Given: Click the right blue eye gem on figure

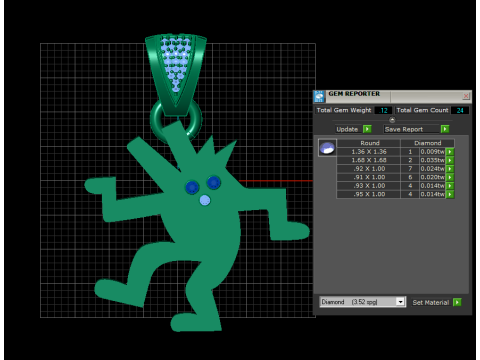Looking at the screenshot, I should click(x=214, y=182).
